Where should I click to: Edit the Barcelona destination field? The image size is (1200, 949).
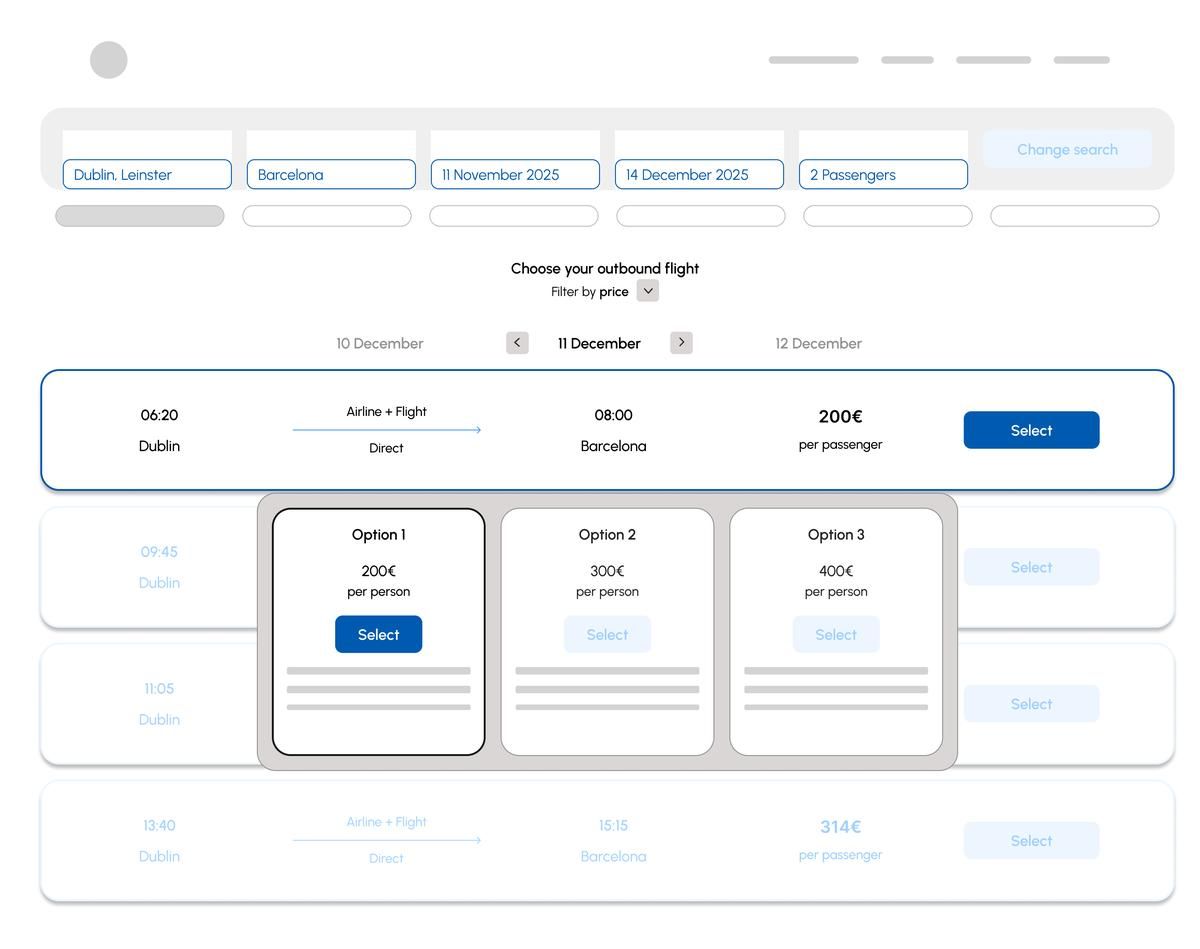[x=331, y=174]
